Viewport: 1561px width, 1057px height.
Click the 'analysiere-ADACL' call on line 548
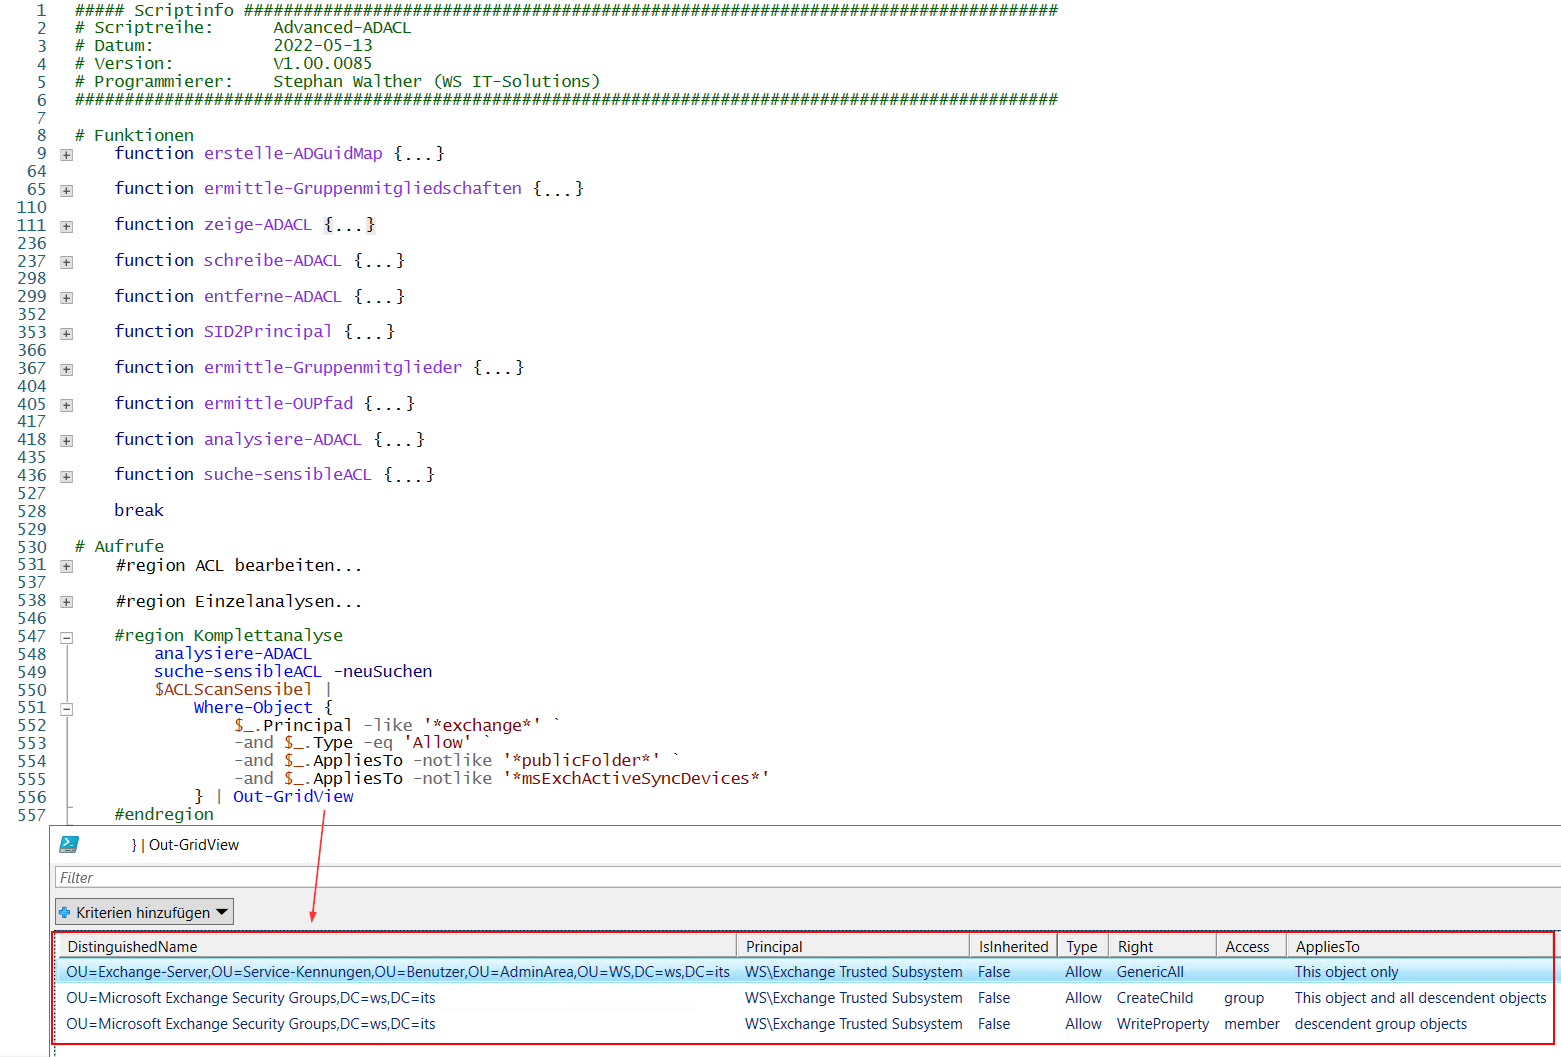233,653
